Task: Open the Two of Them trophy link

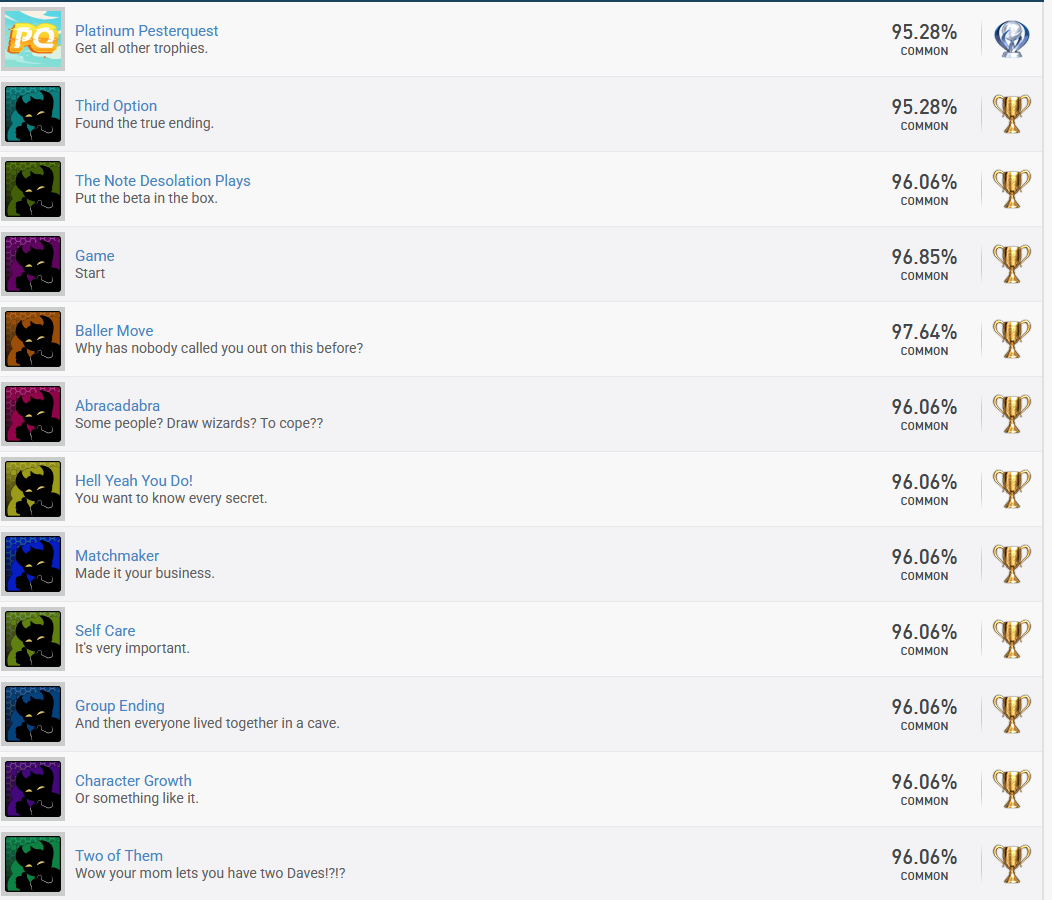Action: 119,856
